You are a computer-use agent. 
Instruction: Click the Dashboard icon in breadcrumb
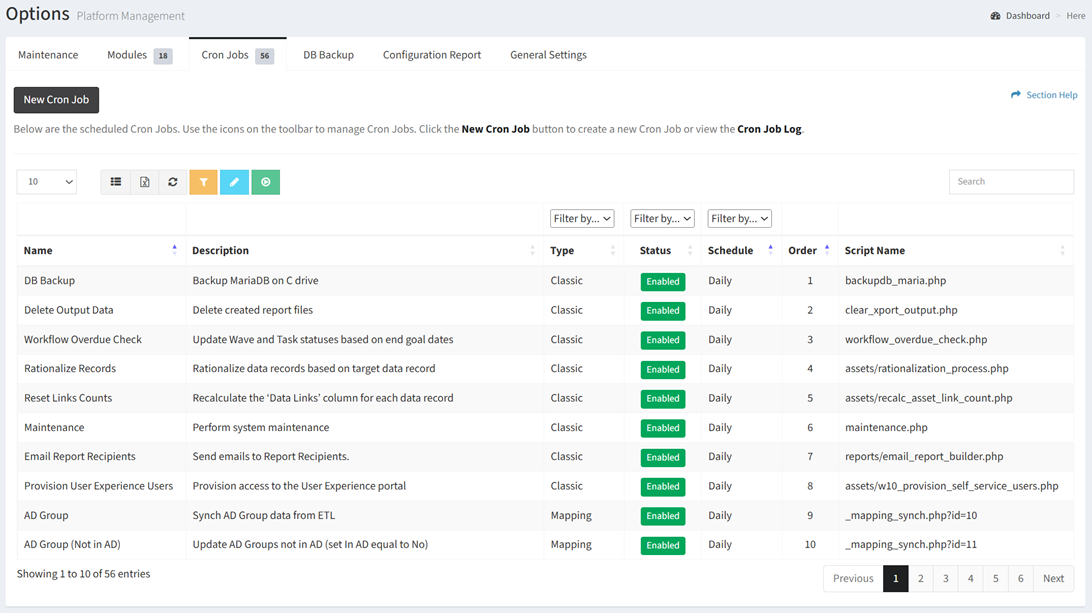(x=995, y=16)
